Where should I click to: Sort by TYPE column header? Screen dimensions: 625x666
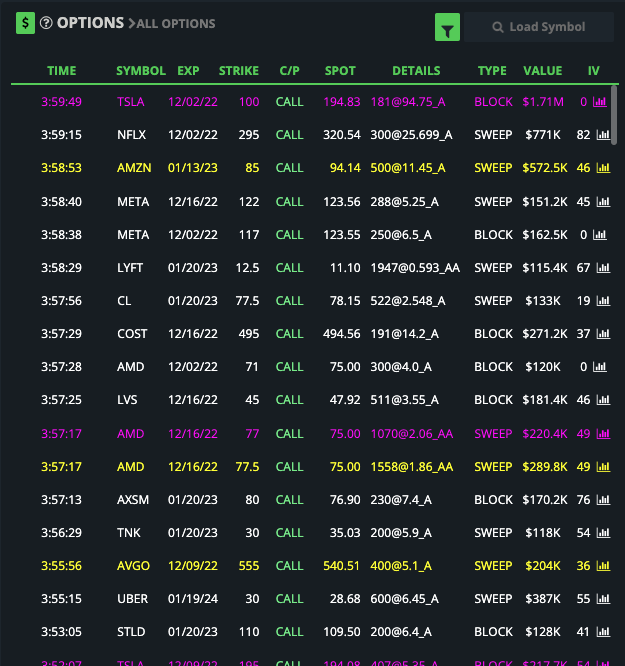tap(492, 71)
